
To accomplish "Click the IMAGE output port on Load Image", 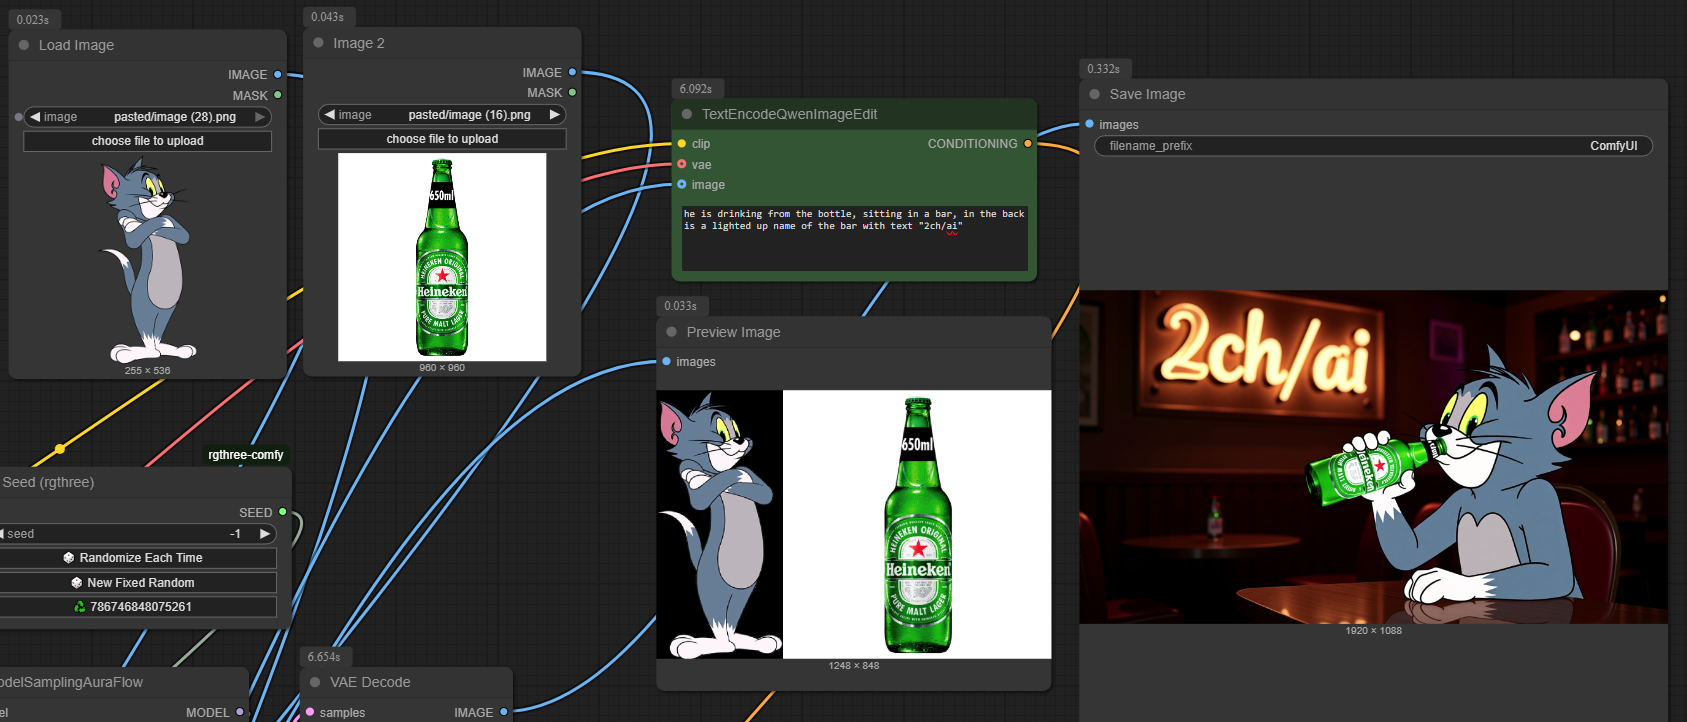I will 278,75.
